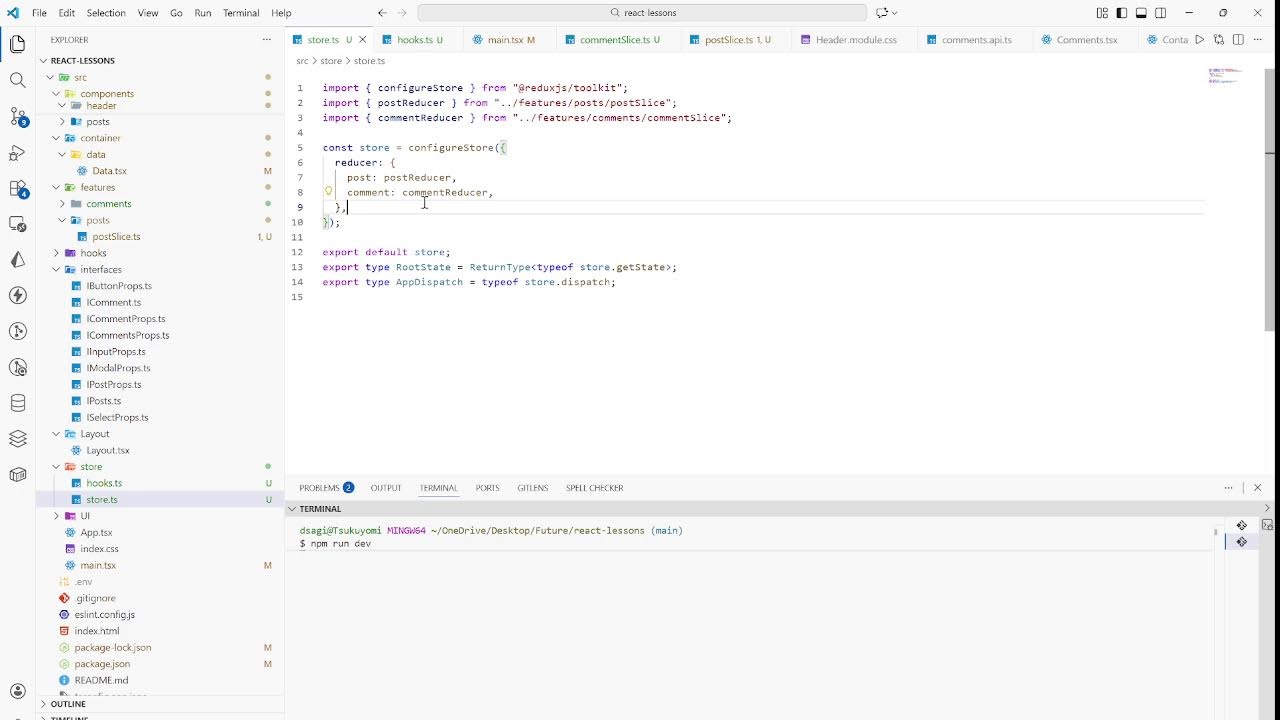Open the database icon in activity bar
1280x720 pixels.
point(17,403)
